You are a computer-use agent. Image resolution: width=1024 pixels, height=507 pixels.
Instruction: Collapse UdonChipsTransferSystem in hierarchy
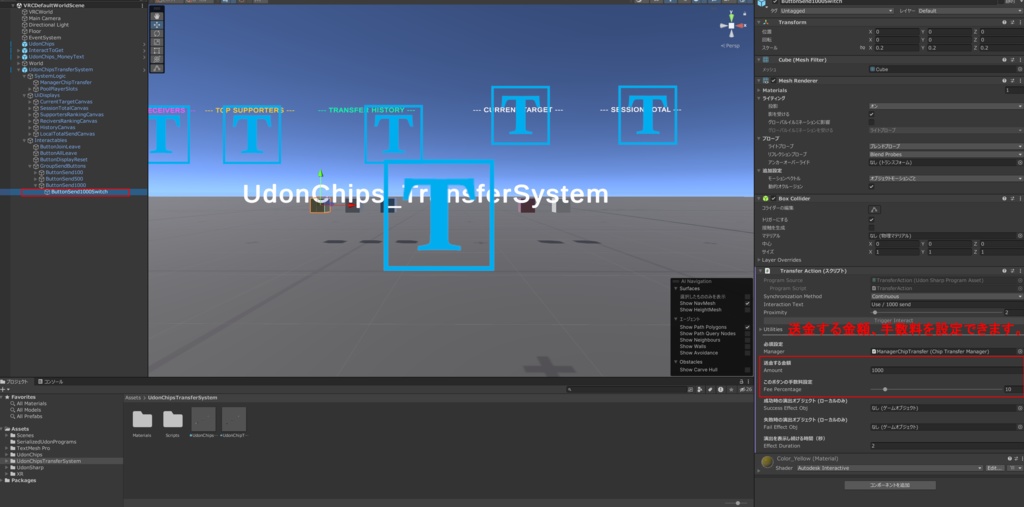click(18, 69)
